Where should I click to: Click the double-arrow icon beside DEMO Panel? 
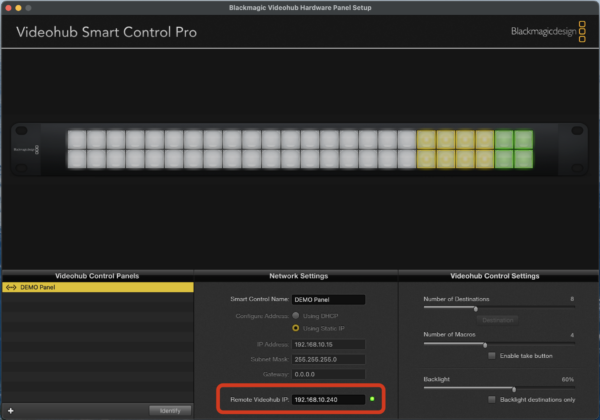pyautogui.click(x=11, y=287)
